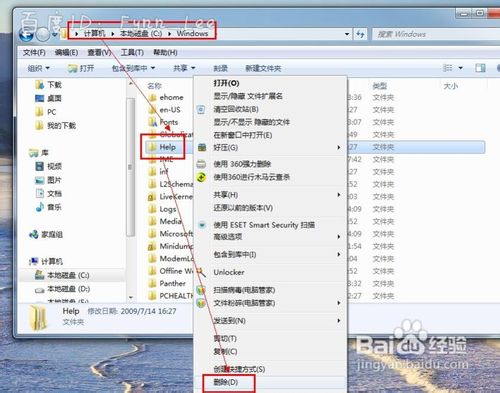Viewport: 500px width, 393px height.
Task: Click the Forward navigation arrow button
Action: coord(43,35)
